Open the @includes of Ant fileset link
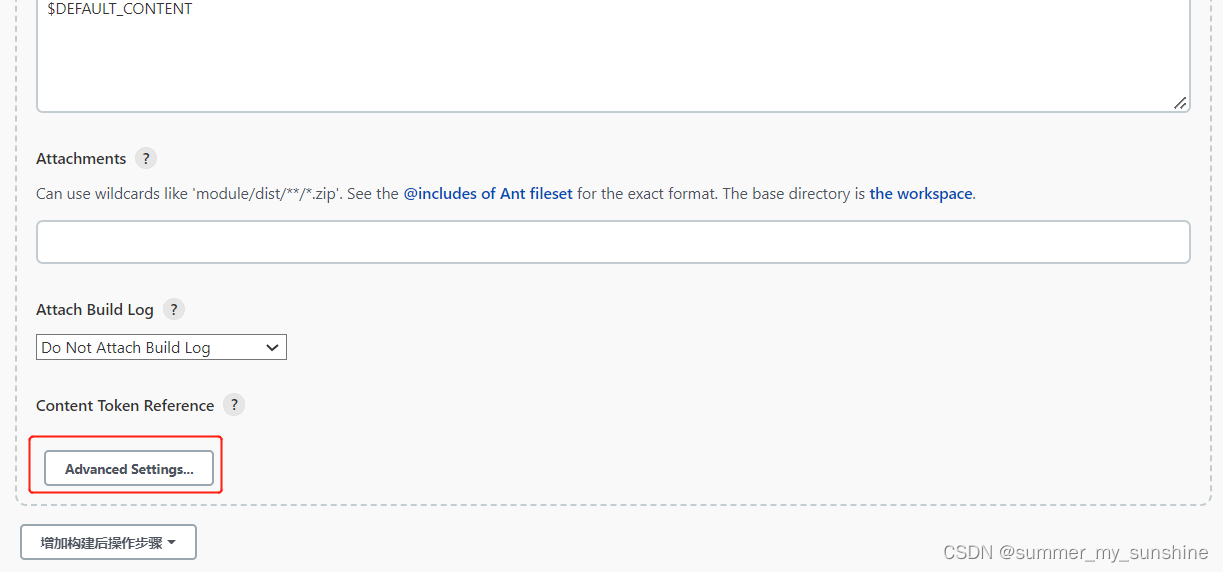The height and width of the screenshot is (572, 1223). tap(488, 194)
